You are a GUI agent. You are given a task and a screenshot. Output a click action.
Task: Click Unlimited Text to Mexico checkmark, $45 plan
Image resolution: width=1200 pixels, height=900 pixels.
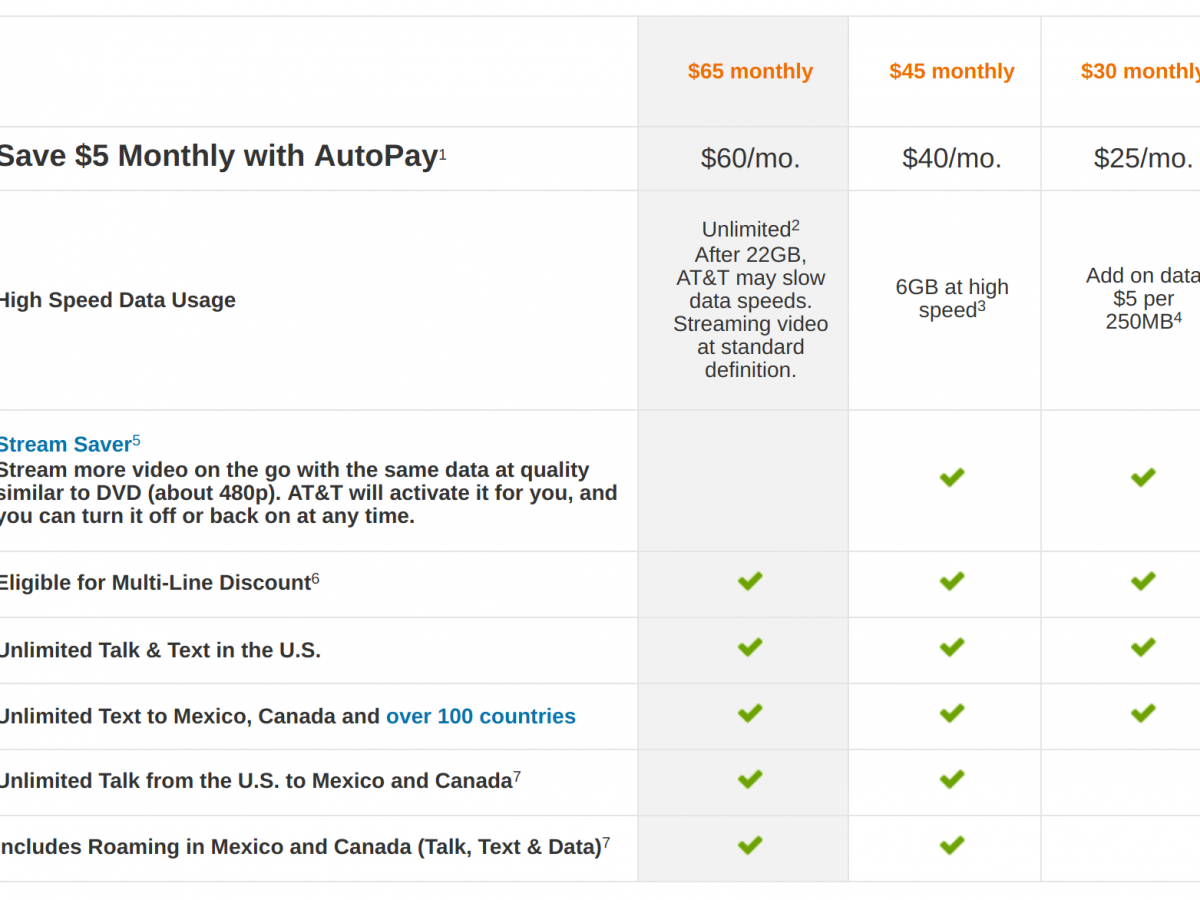951,713
